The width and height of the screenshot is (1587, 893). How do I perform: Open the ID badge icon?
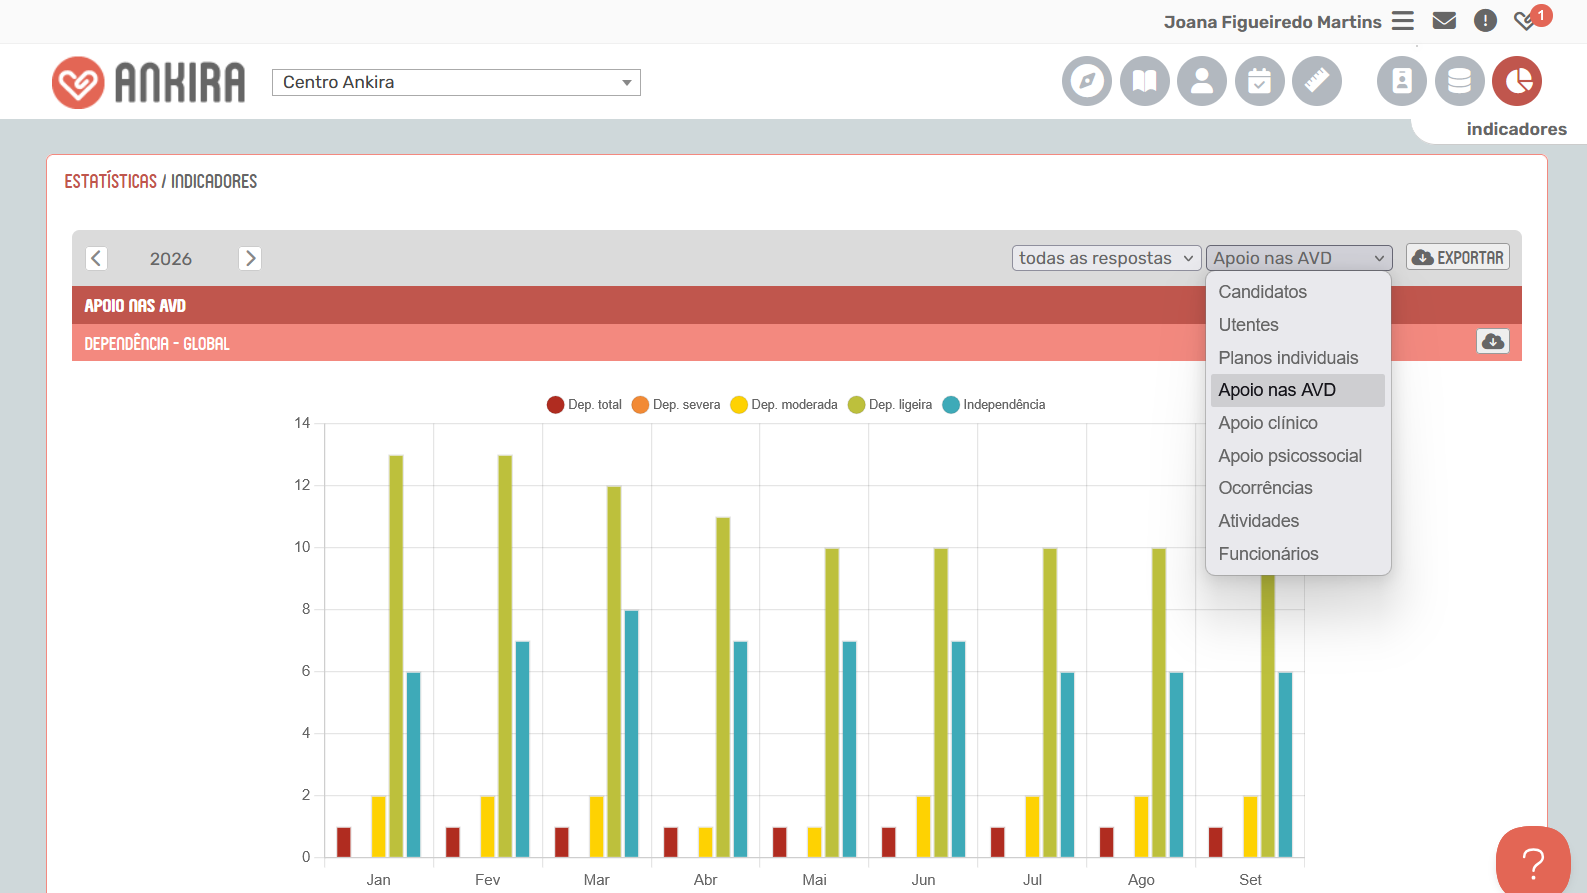click(x=1402, y=81)
